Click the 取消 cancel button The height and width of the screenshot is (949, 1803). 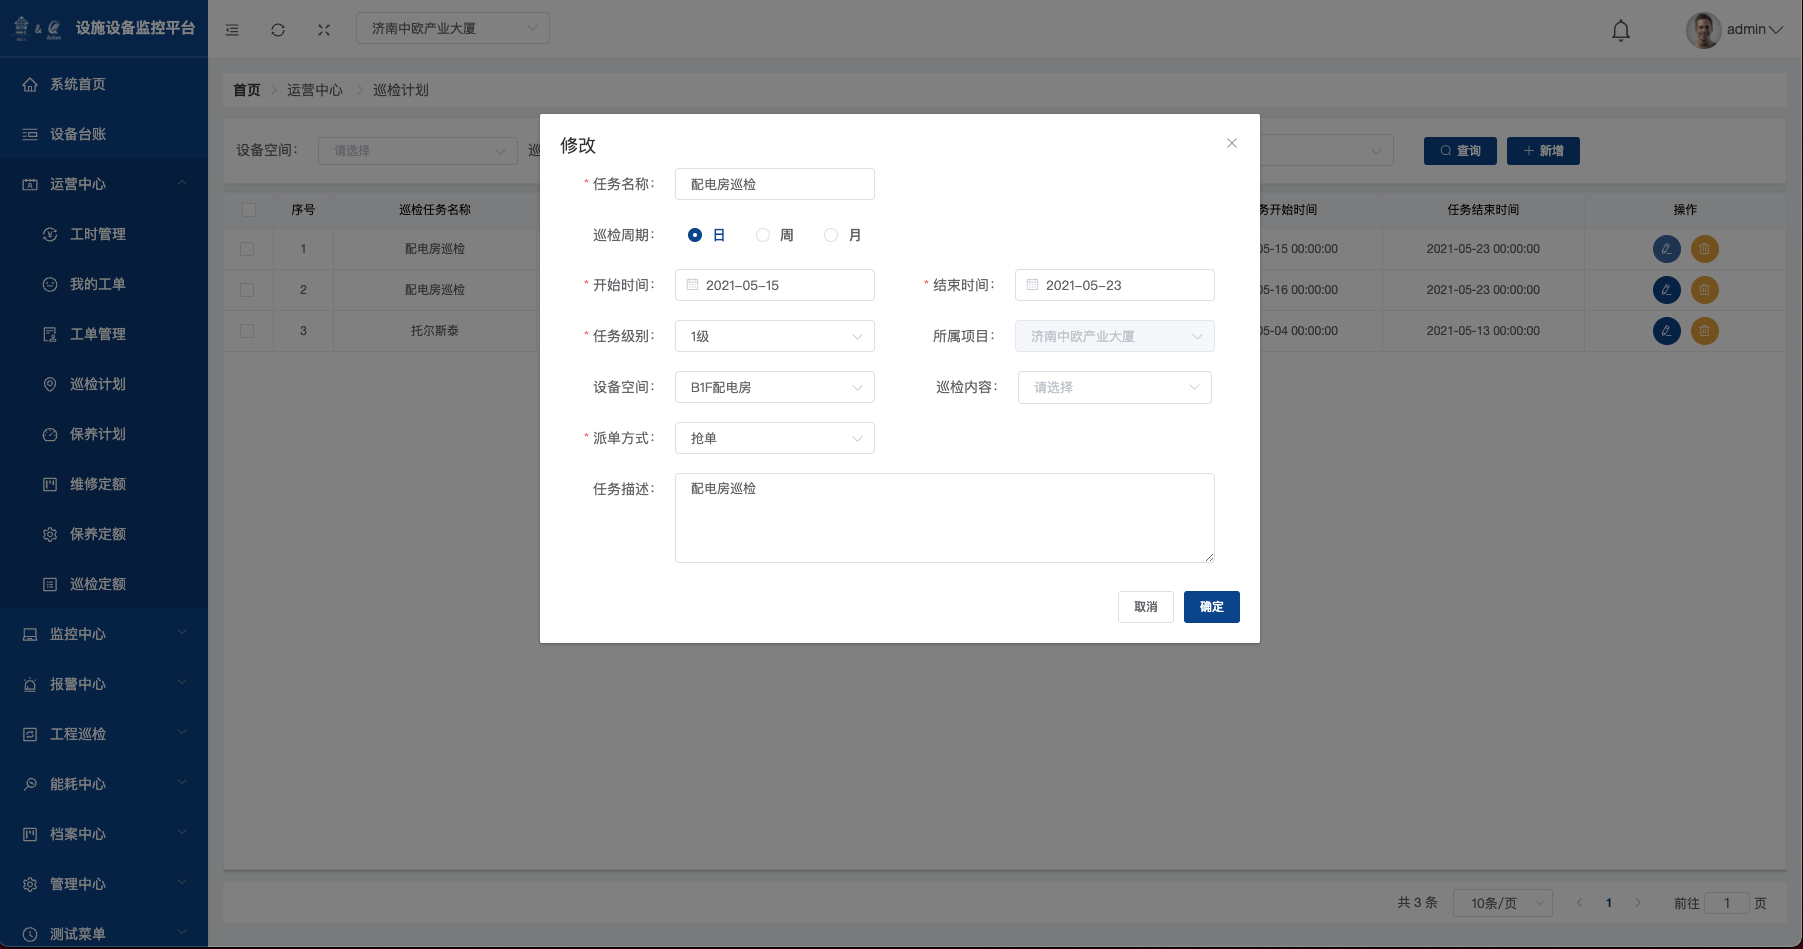click(1145, 607)
